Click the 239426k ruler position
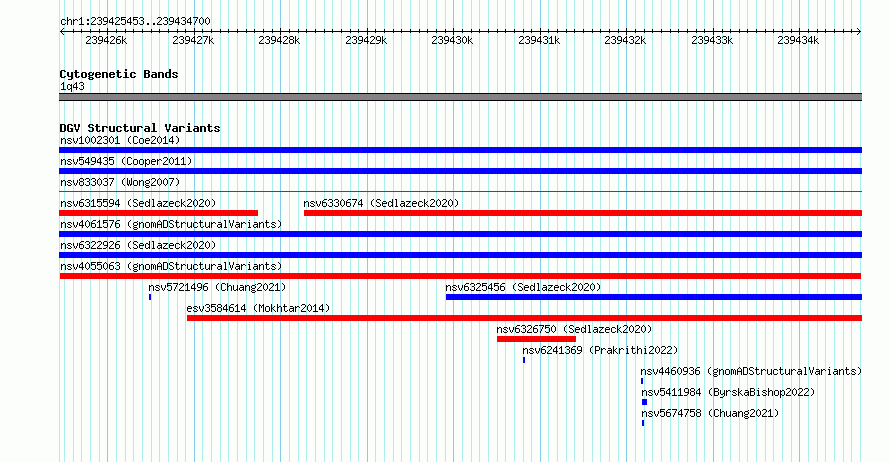Image resolution: width=890 pixels, height=462 pixels. (106, 40)
